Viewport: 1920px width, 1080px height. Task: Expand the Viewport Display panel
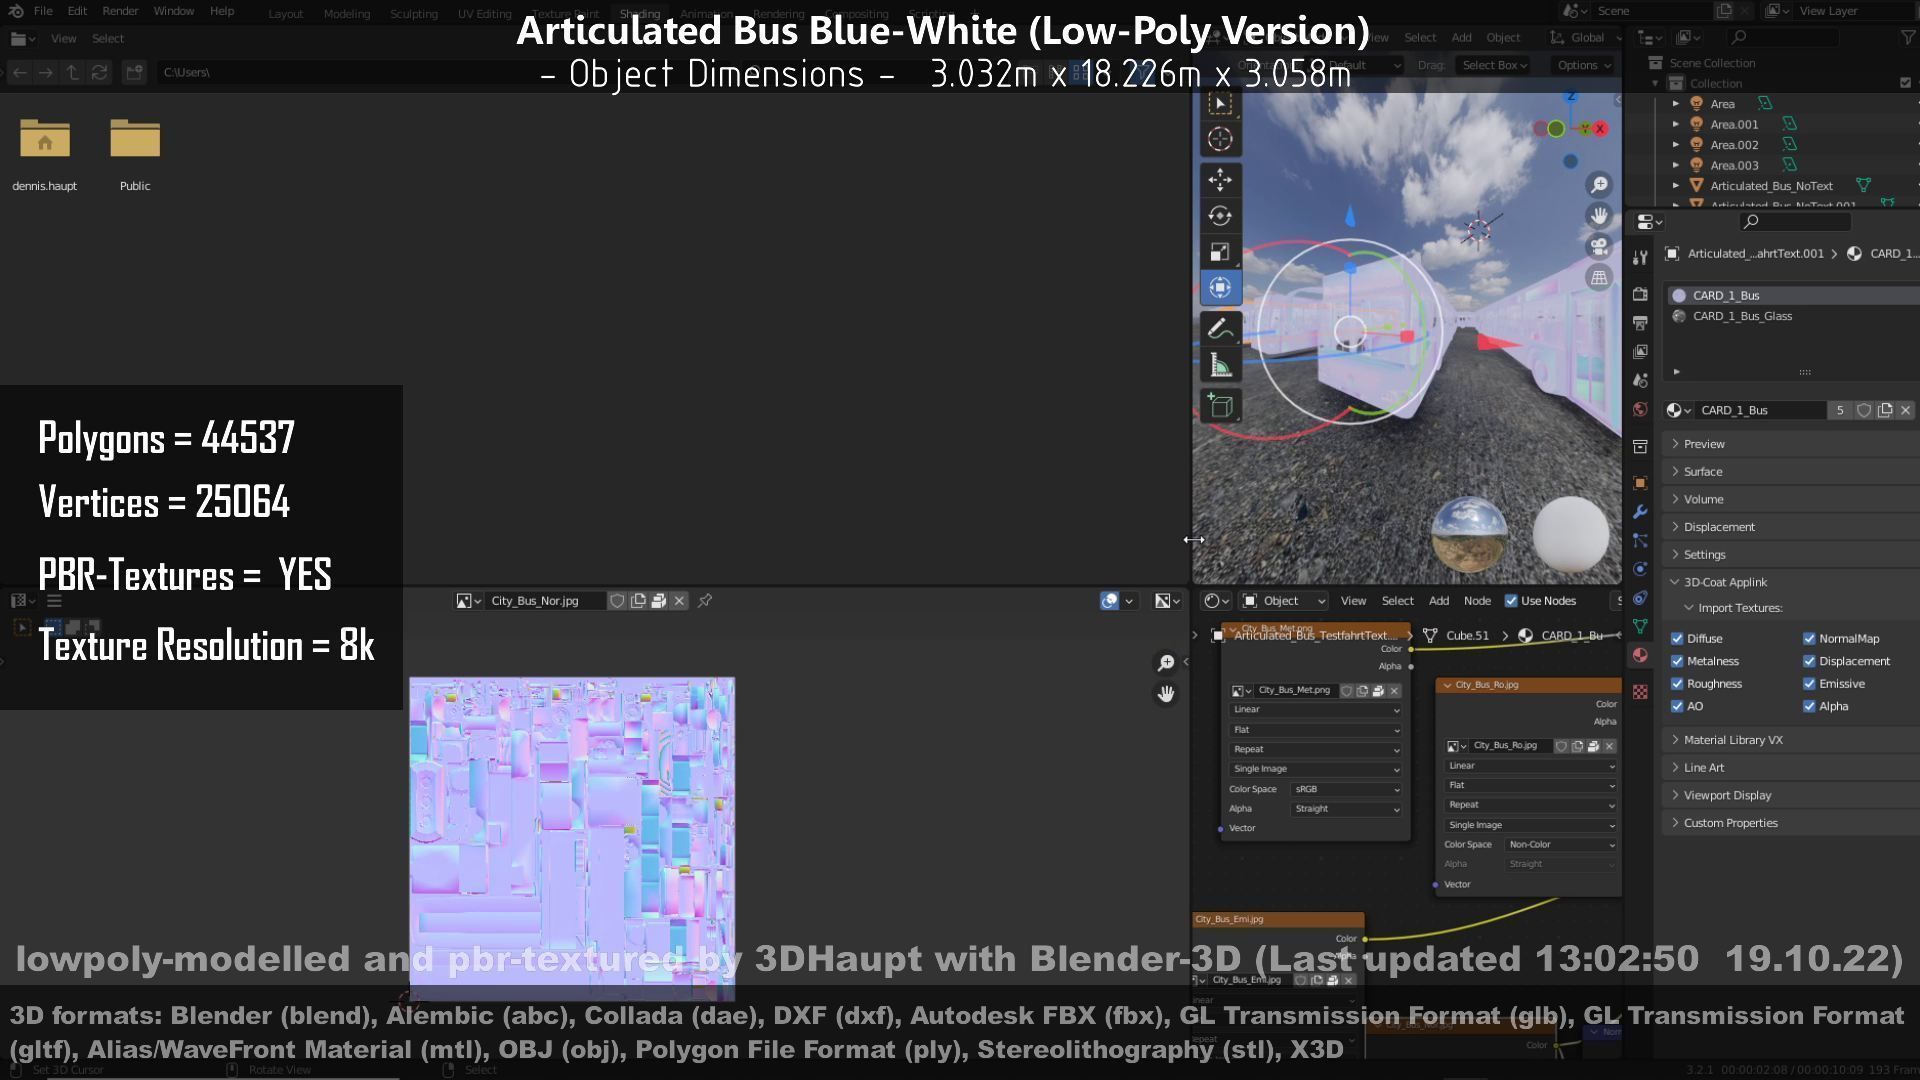coord(1790,796)
